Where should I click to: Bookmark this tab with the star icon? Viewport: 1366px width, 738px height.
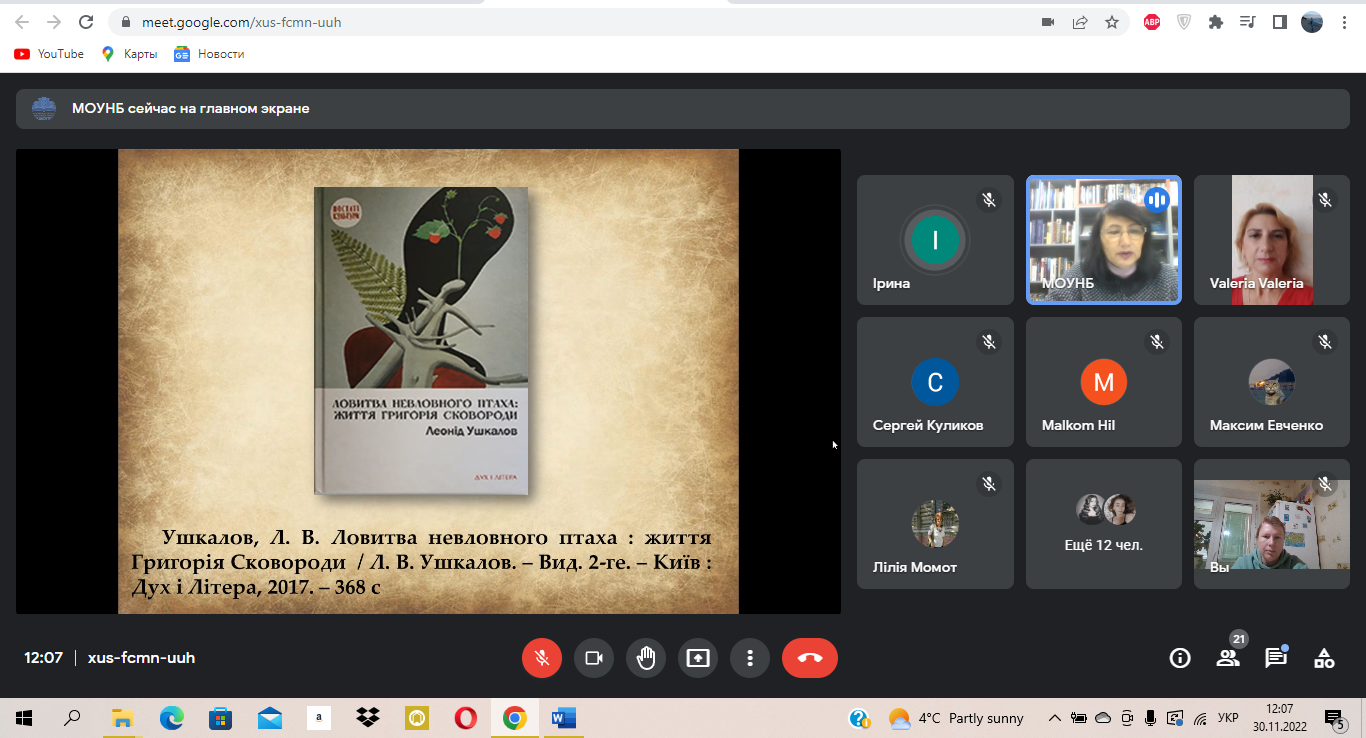point(1112,22)
